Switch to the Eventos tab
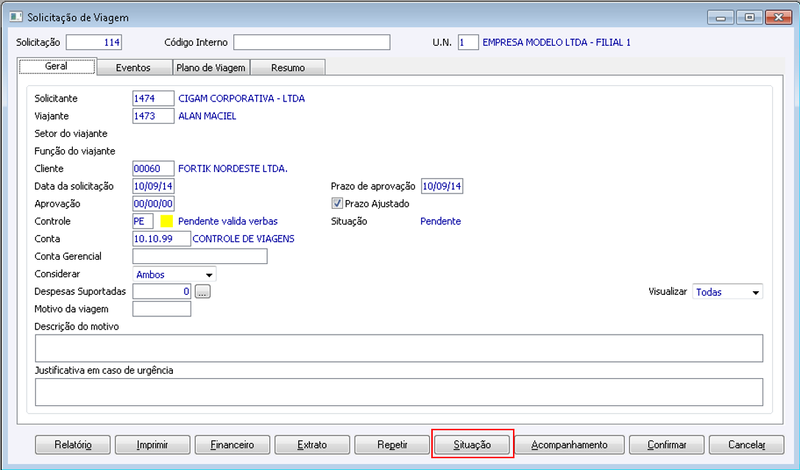800x470 pixels. point(133,68)
